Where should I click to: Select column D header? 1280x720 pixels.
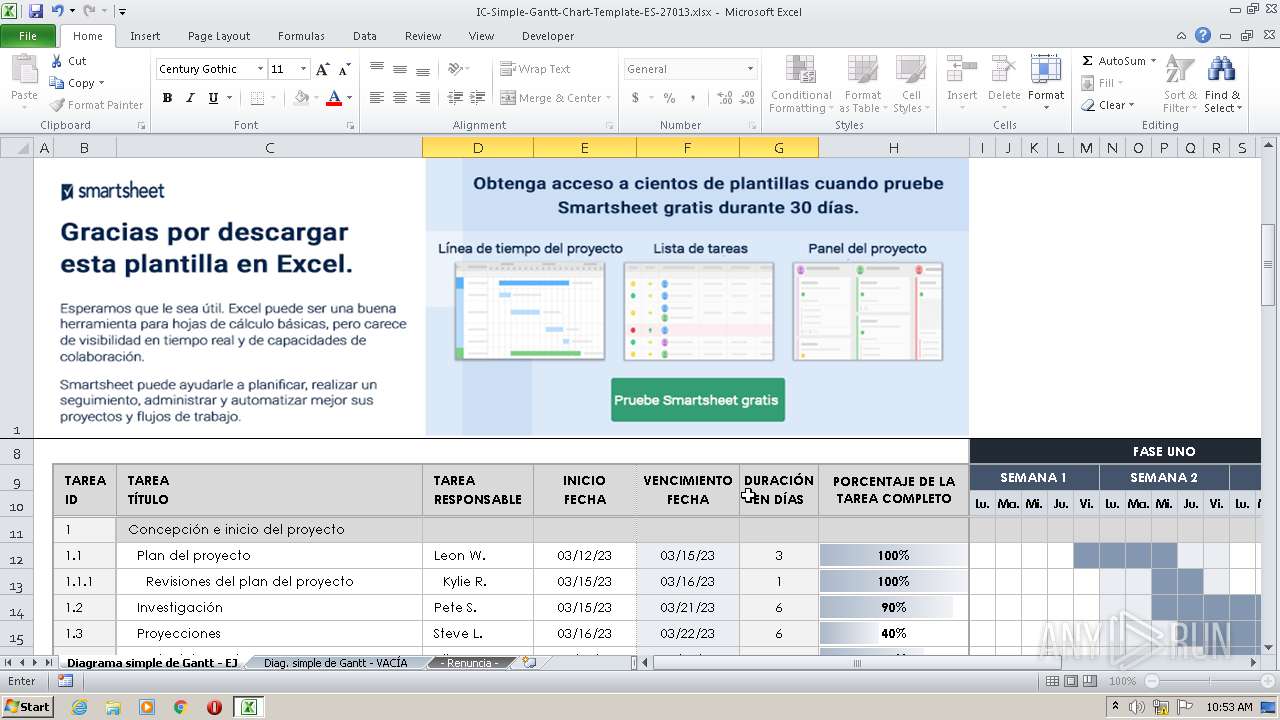[478, 148]
